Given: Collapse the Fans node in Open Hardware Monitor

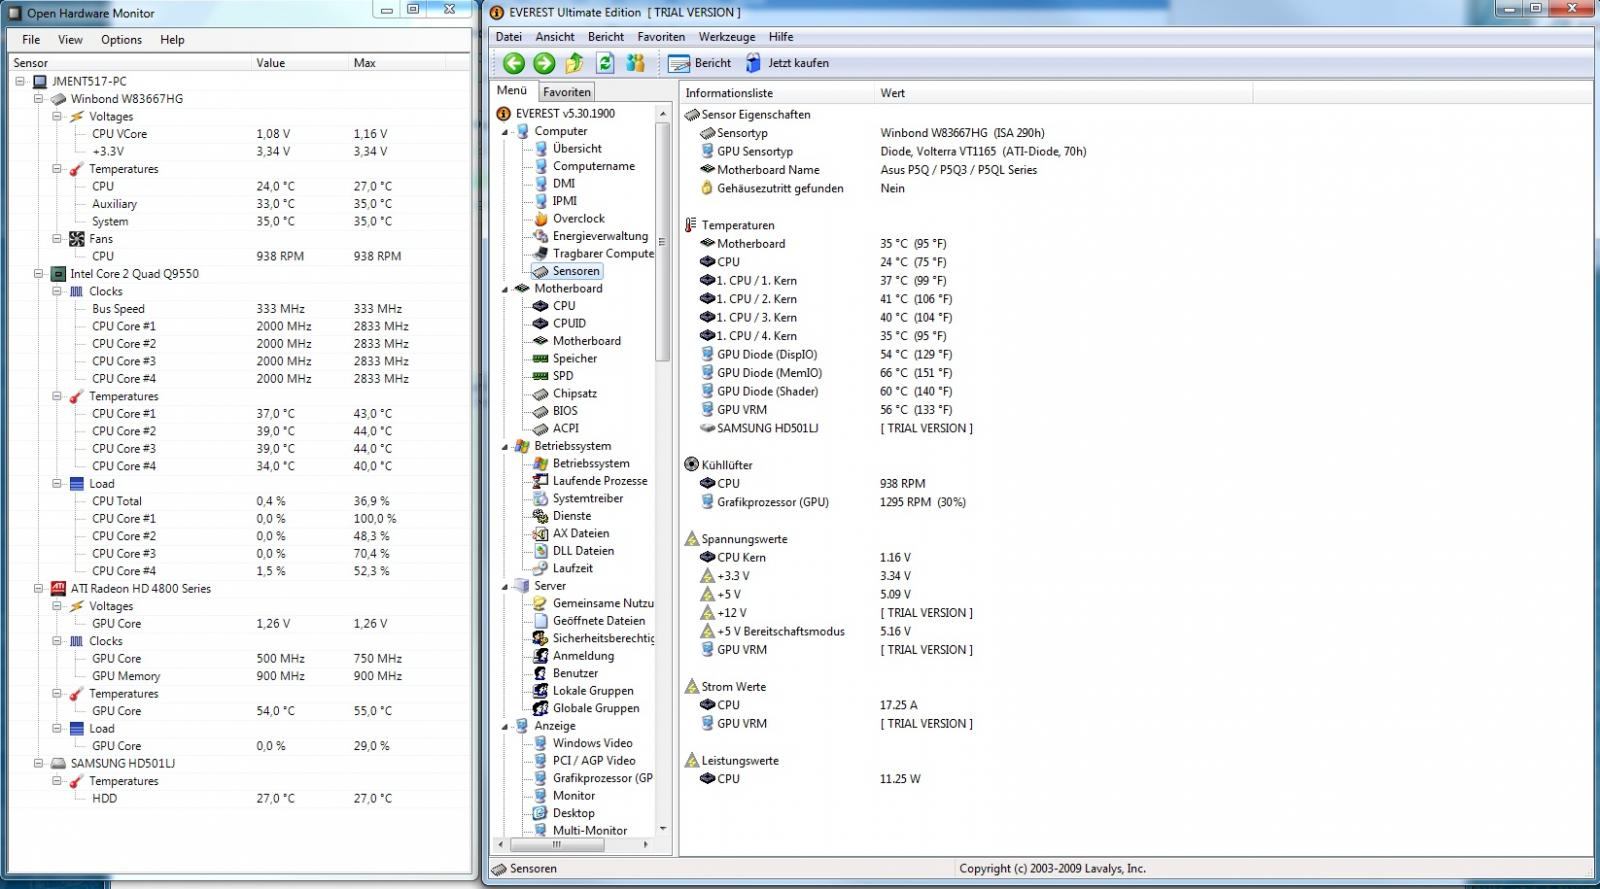Looking at the screenshot, I should 57,239.
